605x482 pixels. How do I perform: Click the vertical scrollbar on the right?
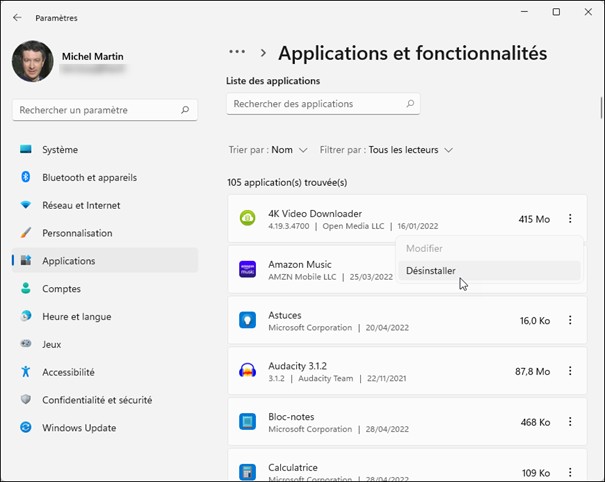pos(600,108)
